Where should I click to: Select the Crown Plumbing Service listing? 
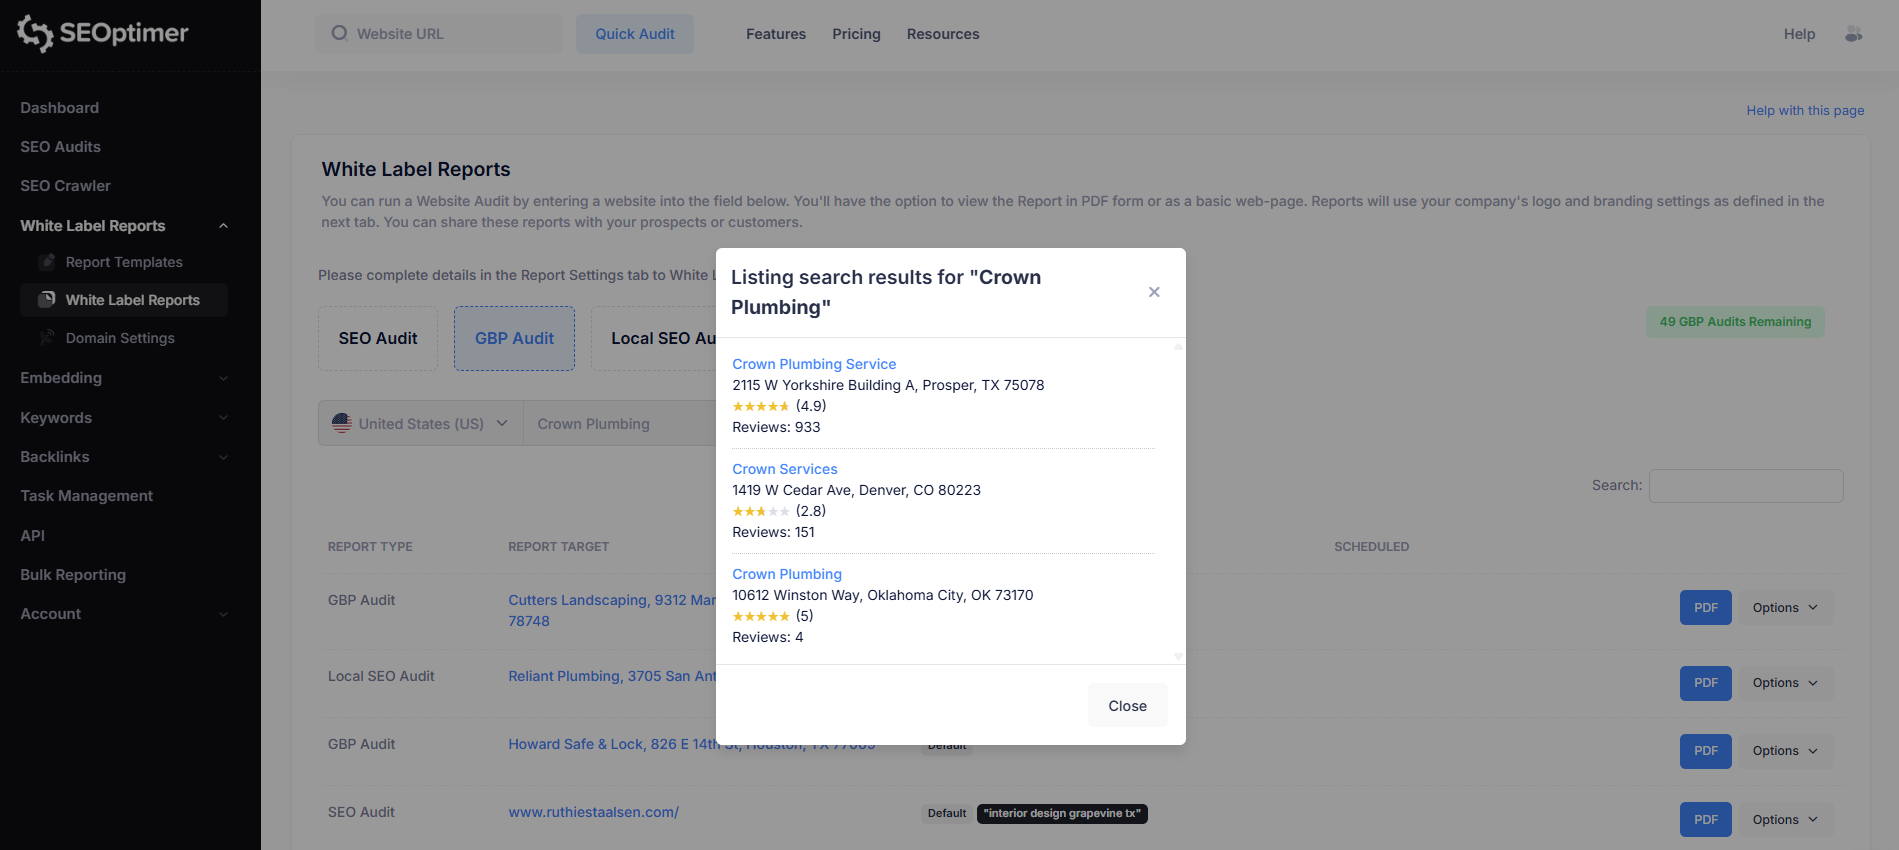[x=814, y=364]
